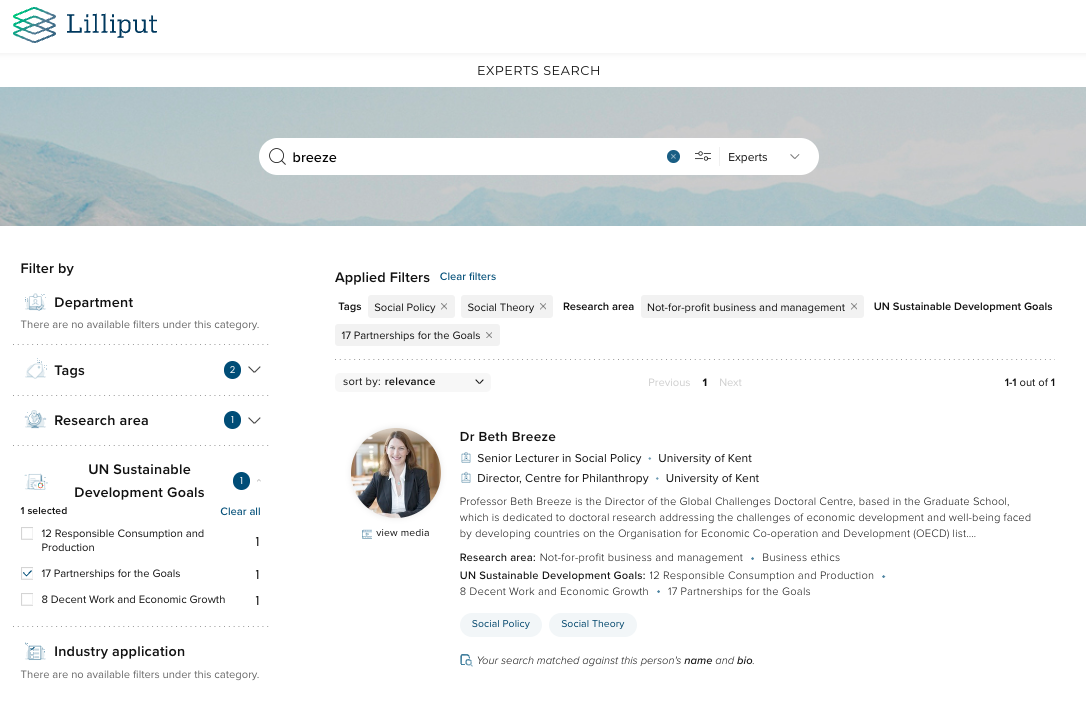This screenshot has height=701, width=1086.
Task: Click the Previous page link
Action: click(669, 382)
